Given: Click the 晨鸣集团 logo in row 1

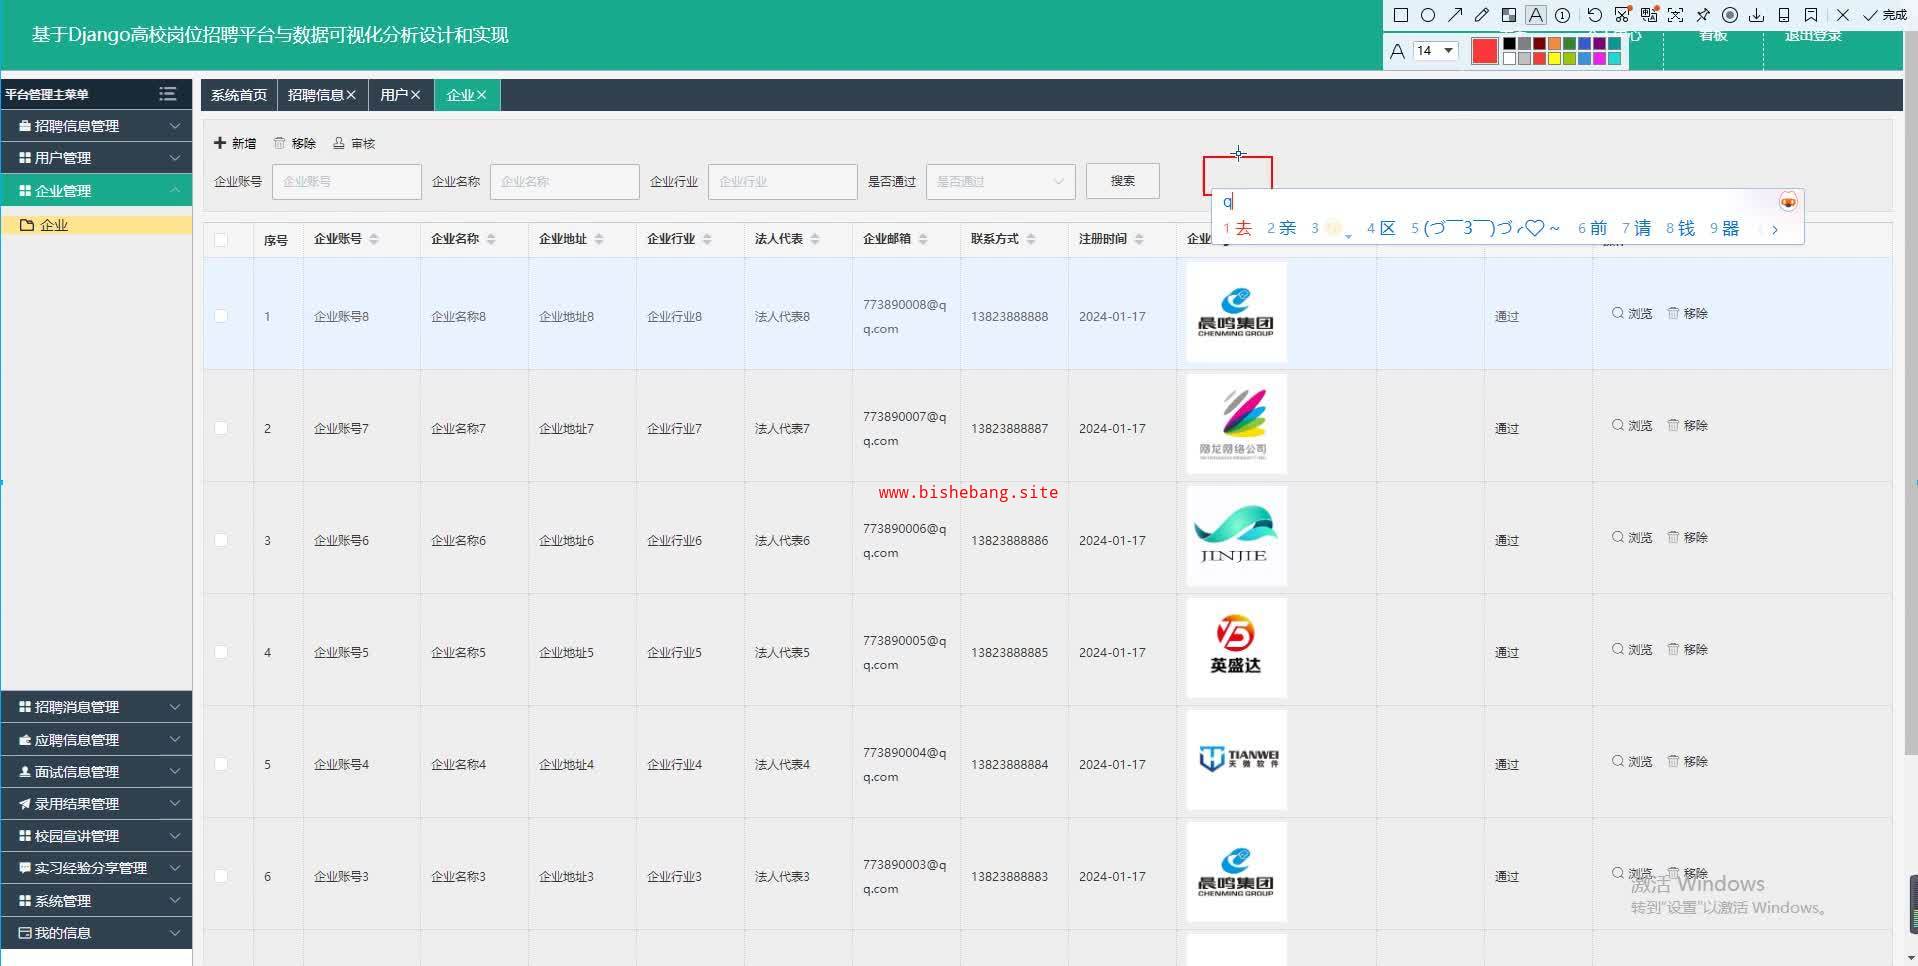Looking at the screenshot, I should [x=1235, y=313].
